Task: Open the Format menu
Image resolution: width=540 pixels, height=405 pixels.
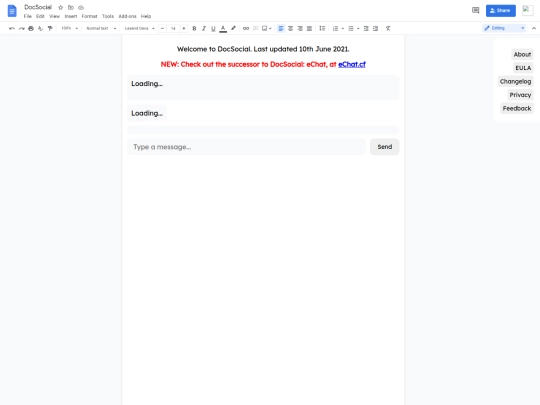Action: [x=90, y=16]
